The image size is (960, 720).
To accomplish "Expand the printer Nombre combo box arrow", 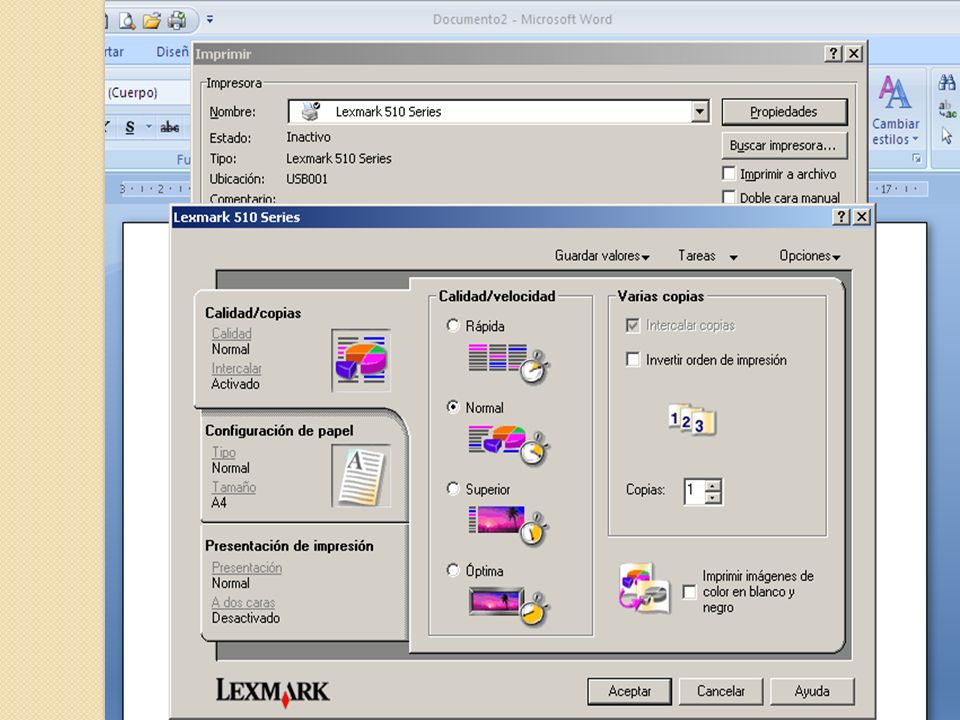I will (700, 111).
